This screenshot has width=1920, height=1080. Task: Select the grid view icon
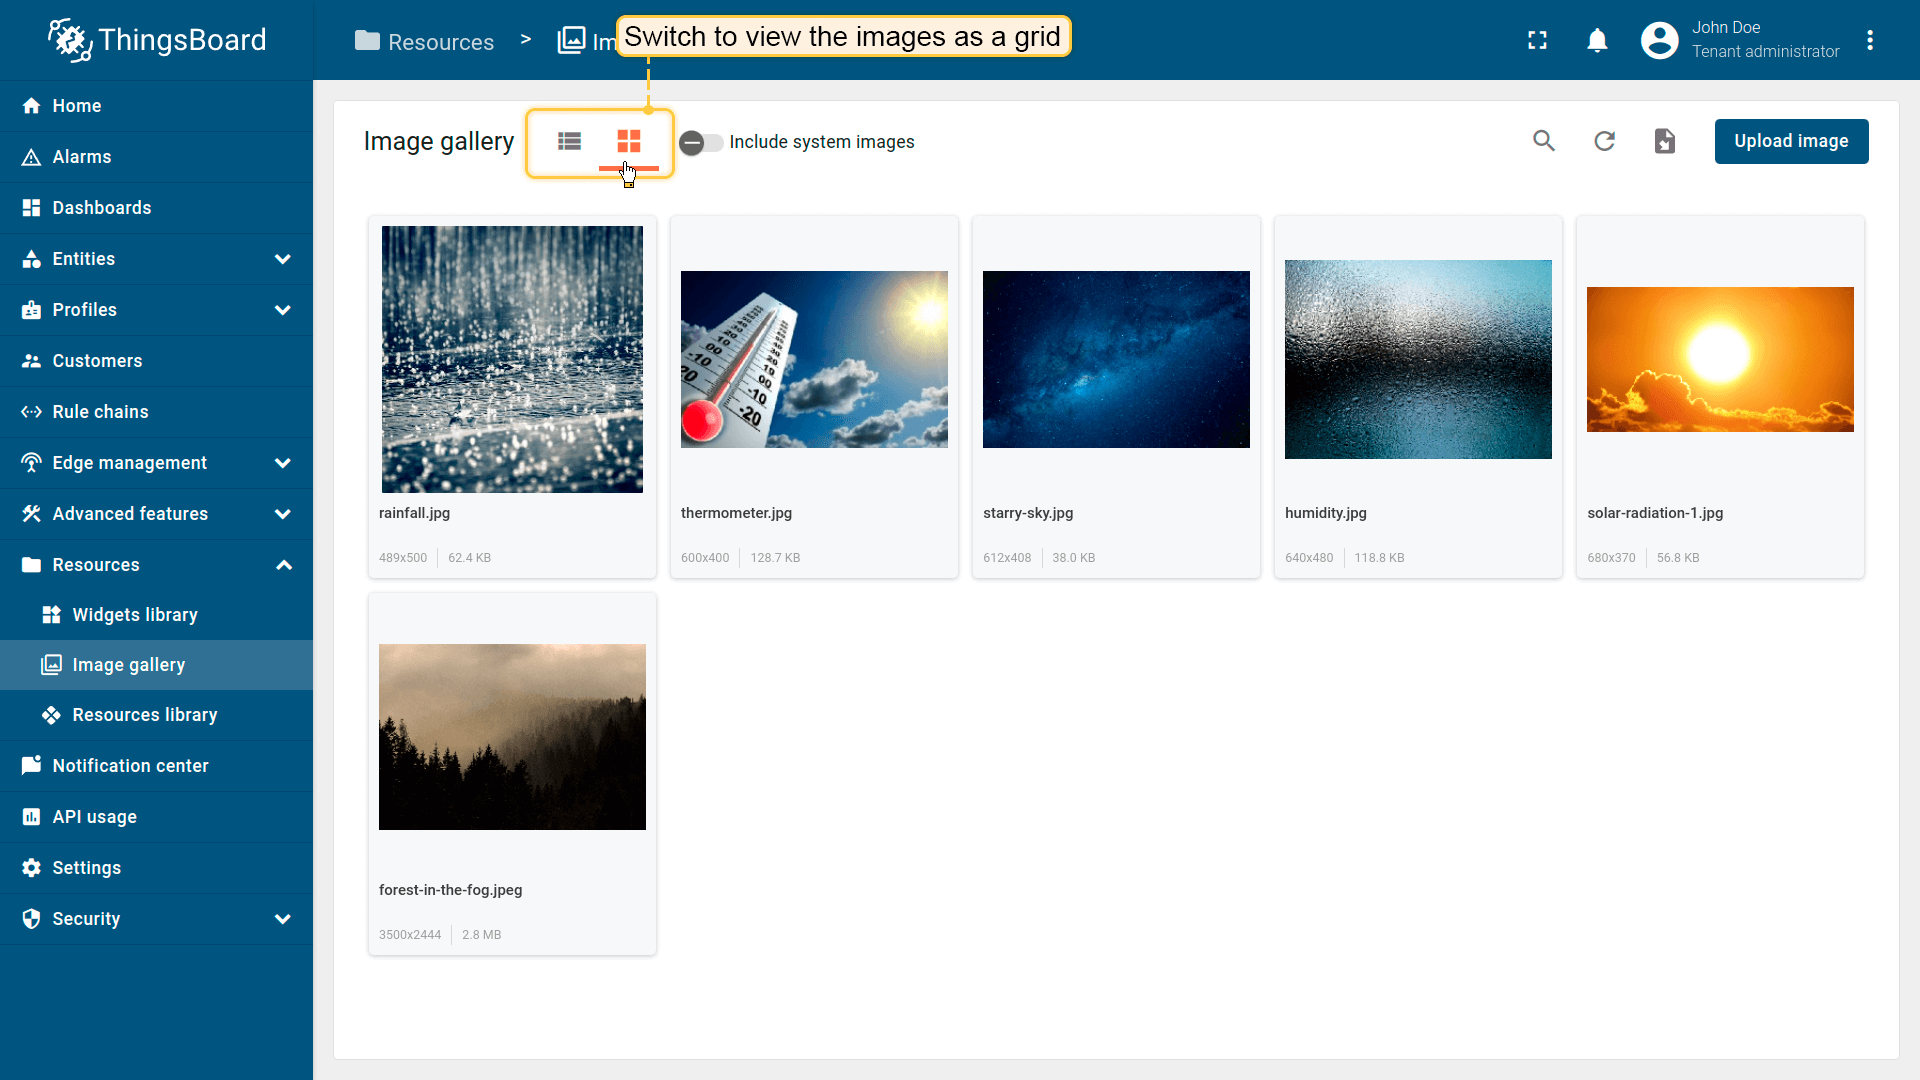tap(628, 141)
